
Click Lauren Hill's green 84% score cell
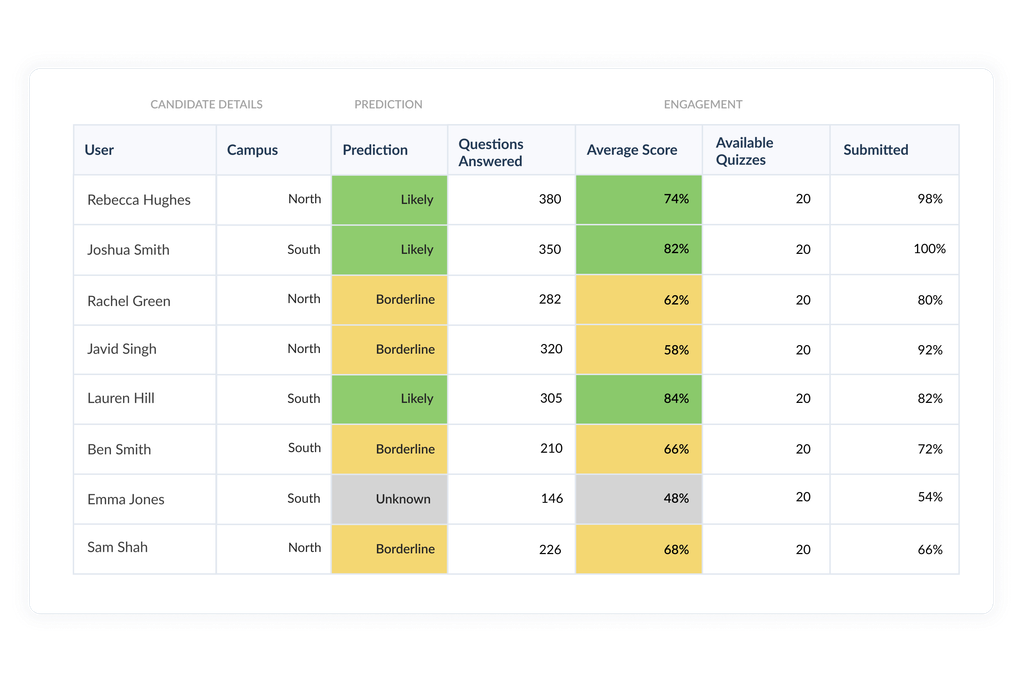coord(638,399)
